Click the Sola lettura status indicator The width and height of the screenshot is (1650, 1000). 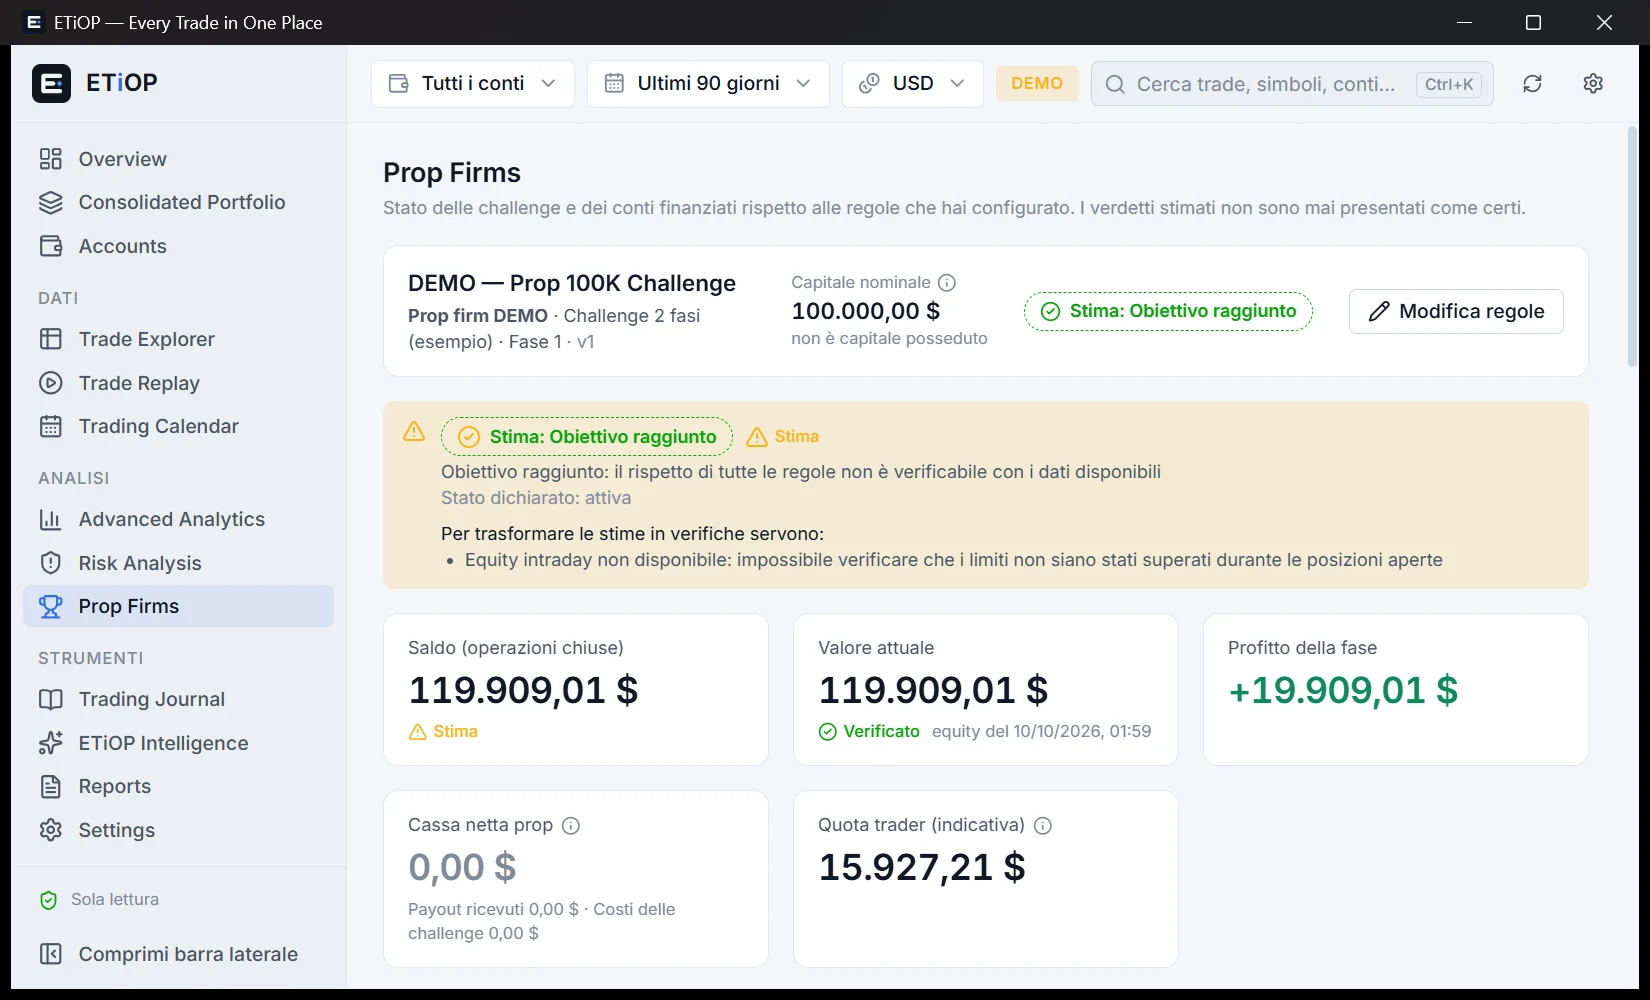pyautogui.click(x=99, y=900)
